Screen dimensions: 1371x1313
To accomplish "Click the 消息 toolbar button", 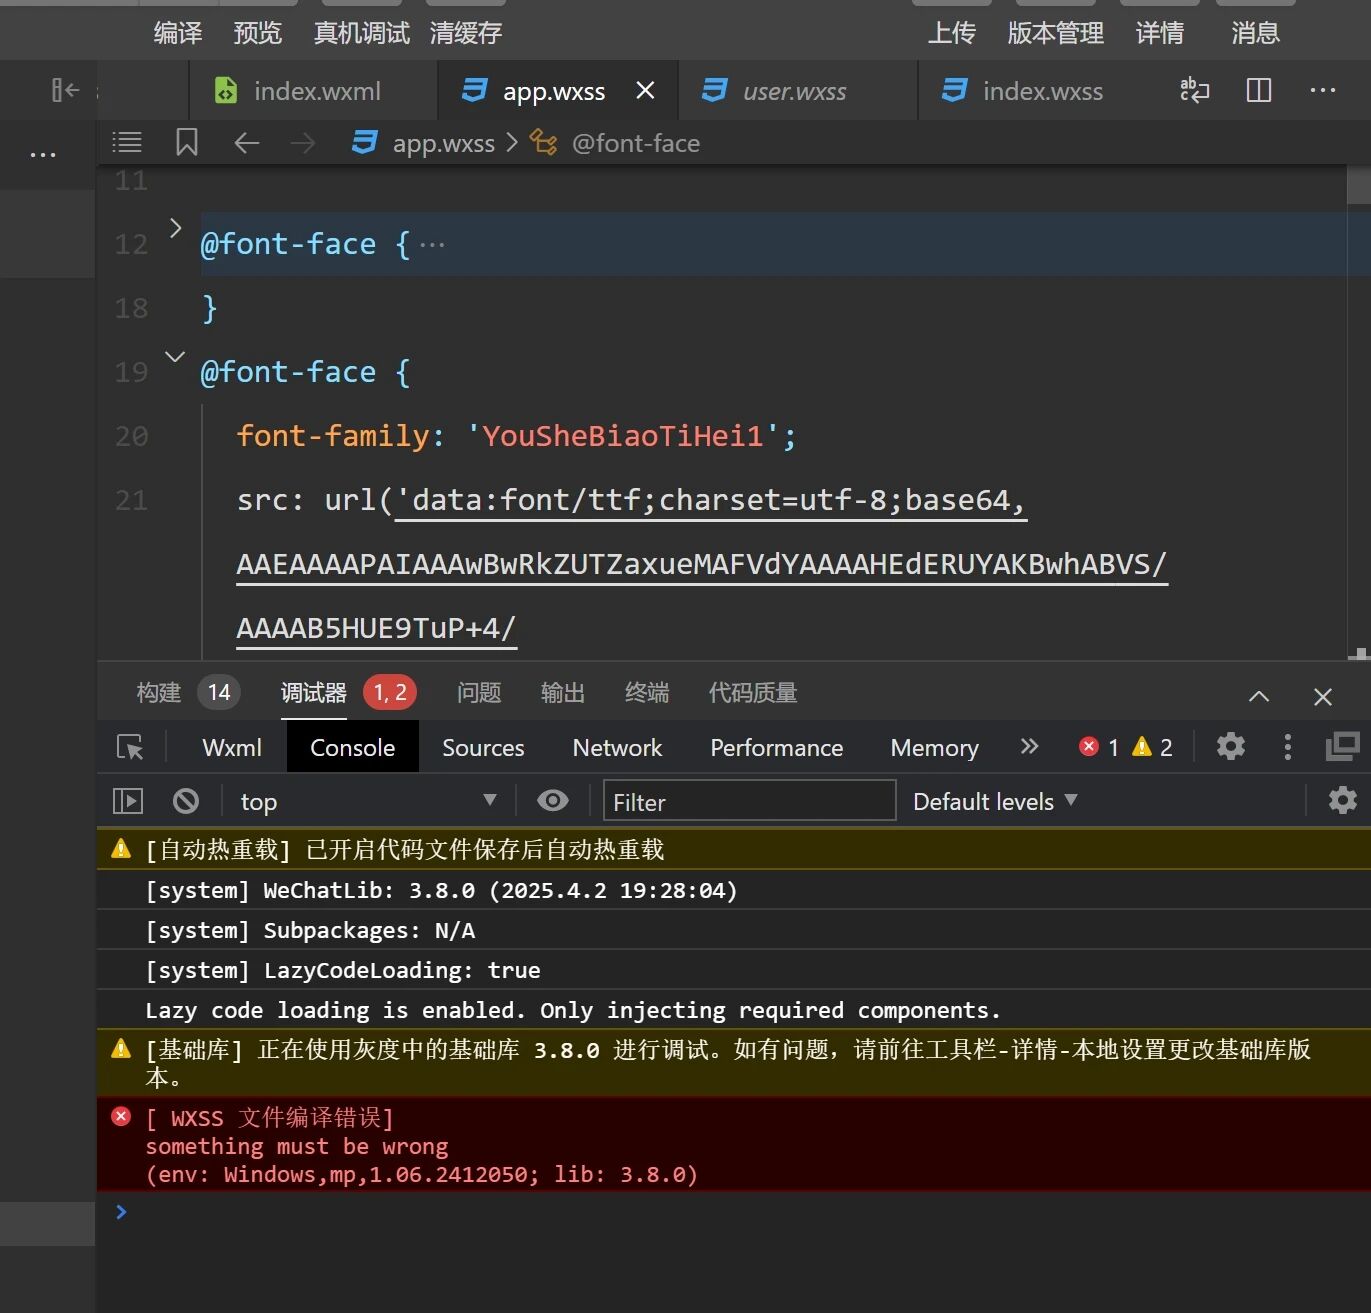I will [x=1256, y=33].
